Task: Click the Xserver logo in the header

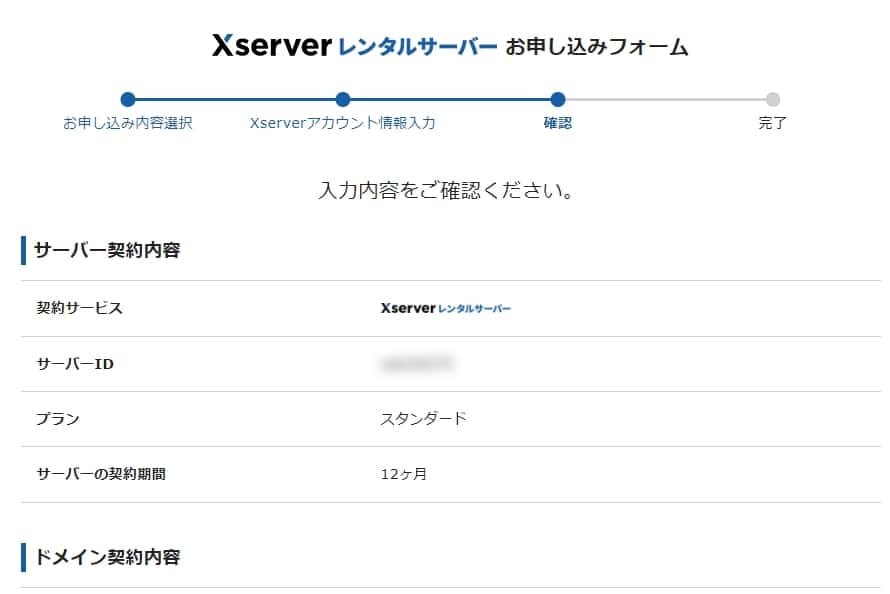Action: tap(355, 45)
